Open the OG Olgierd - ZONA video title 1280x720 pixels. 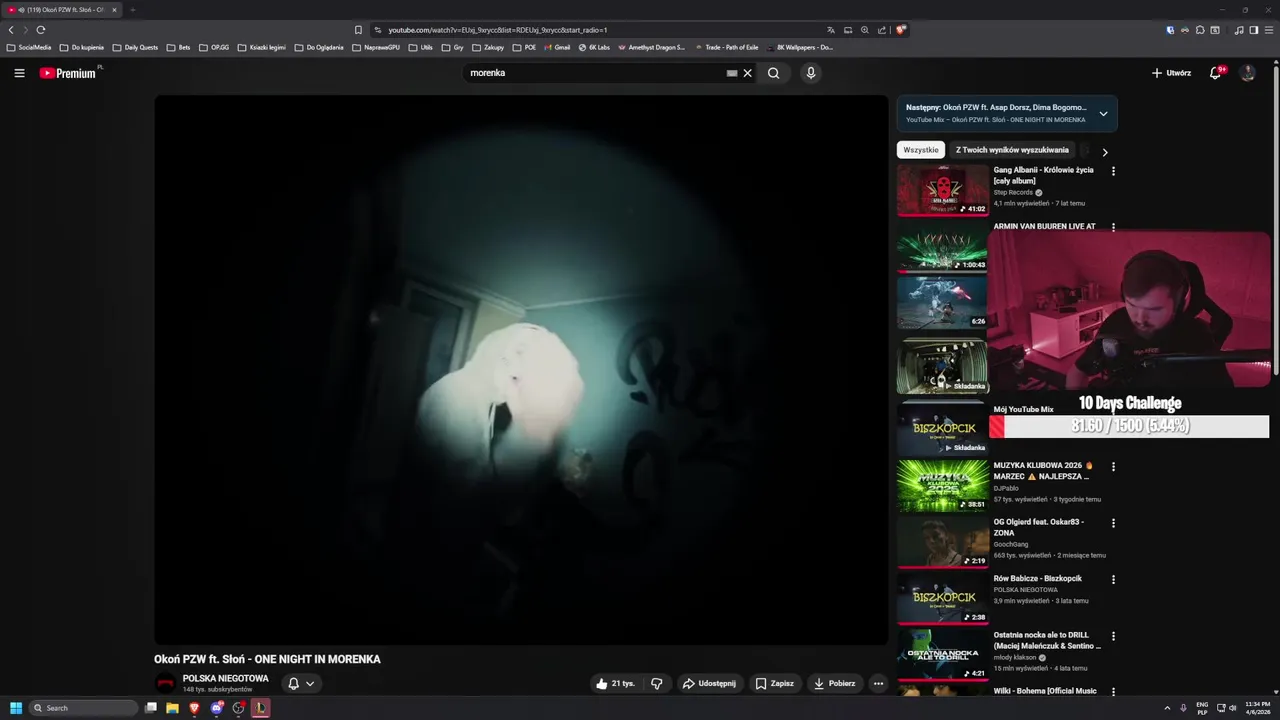(1038, 527)
